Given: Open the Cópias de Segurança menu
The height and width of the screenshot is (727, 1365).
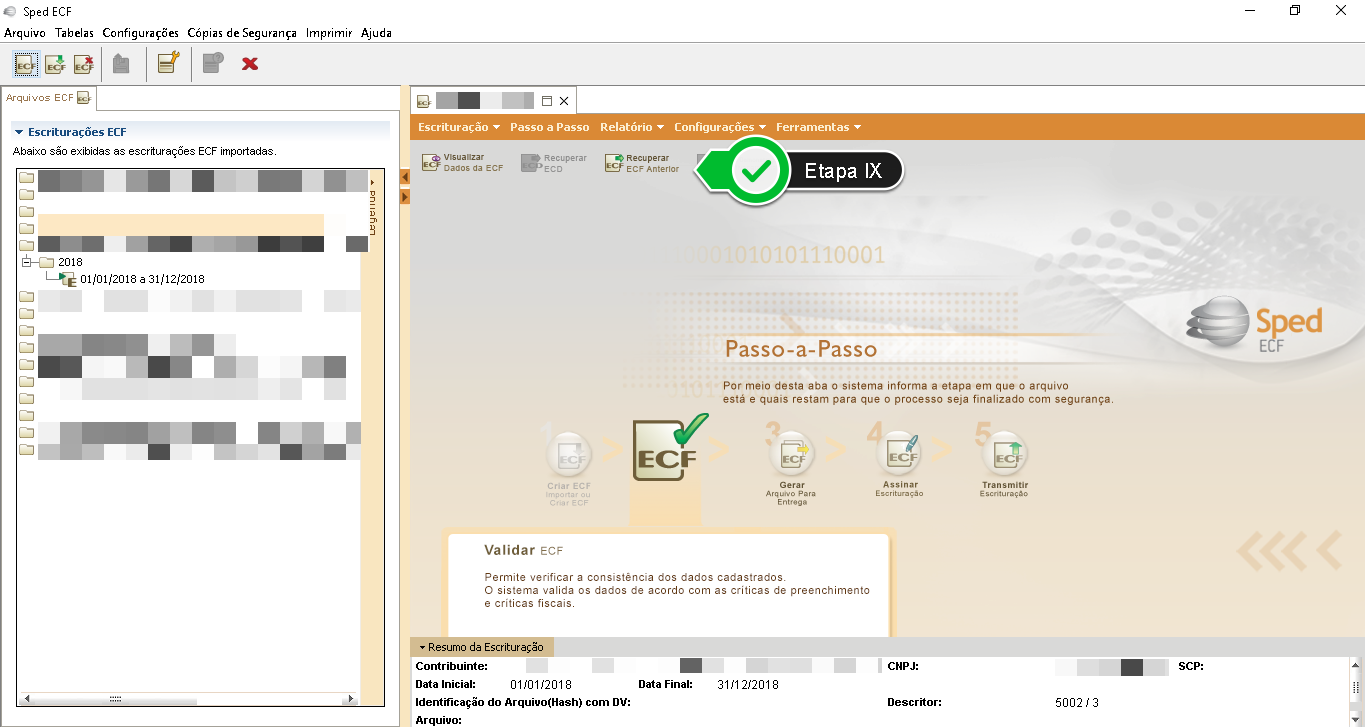Looking at the screenshot, I should (x=242, y=33).
